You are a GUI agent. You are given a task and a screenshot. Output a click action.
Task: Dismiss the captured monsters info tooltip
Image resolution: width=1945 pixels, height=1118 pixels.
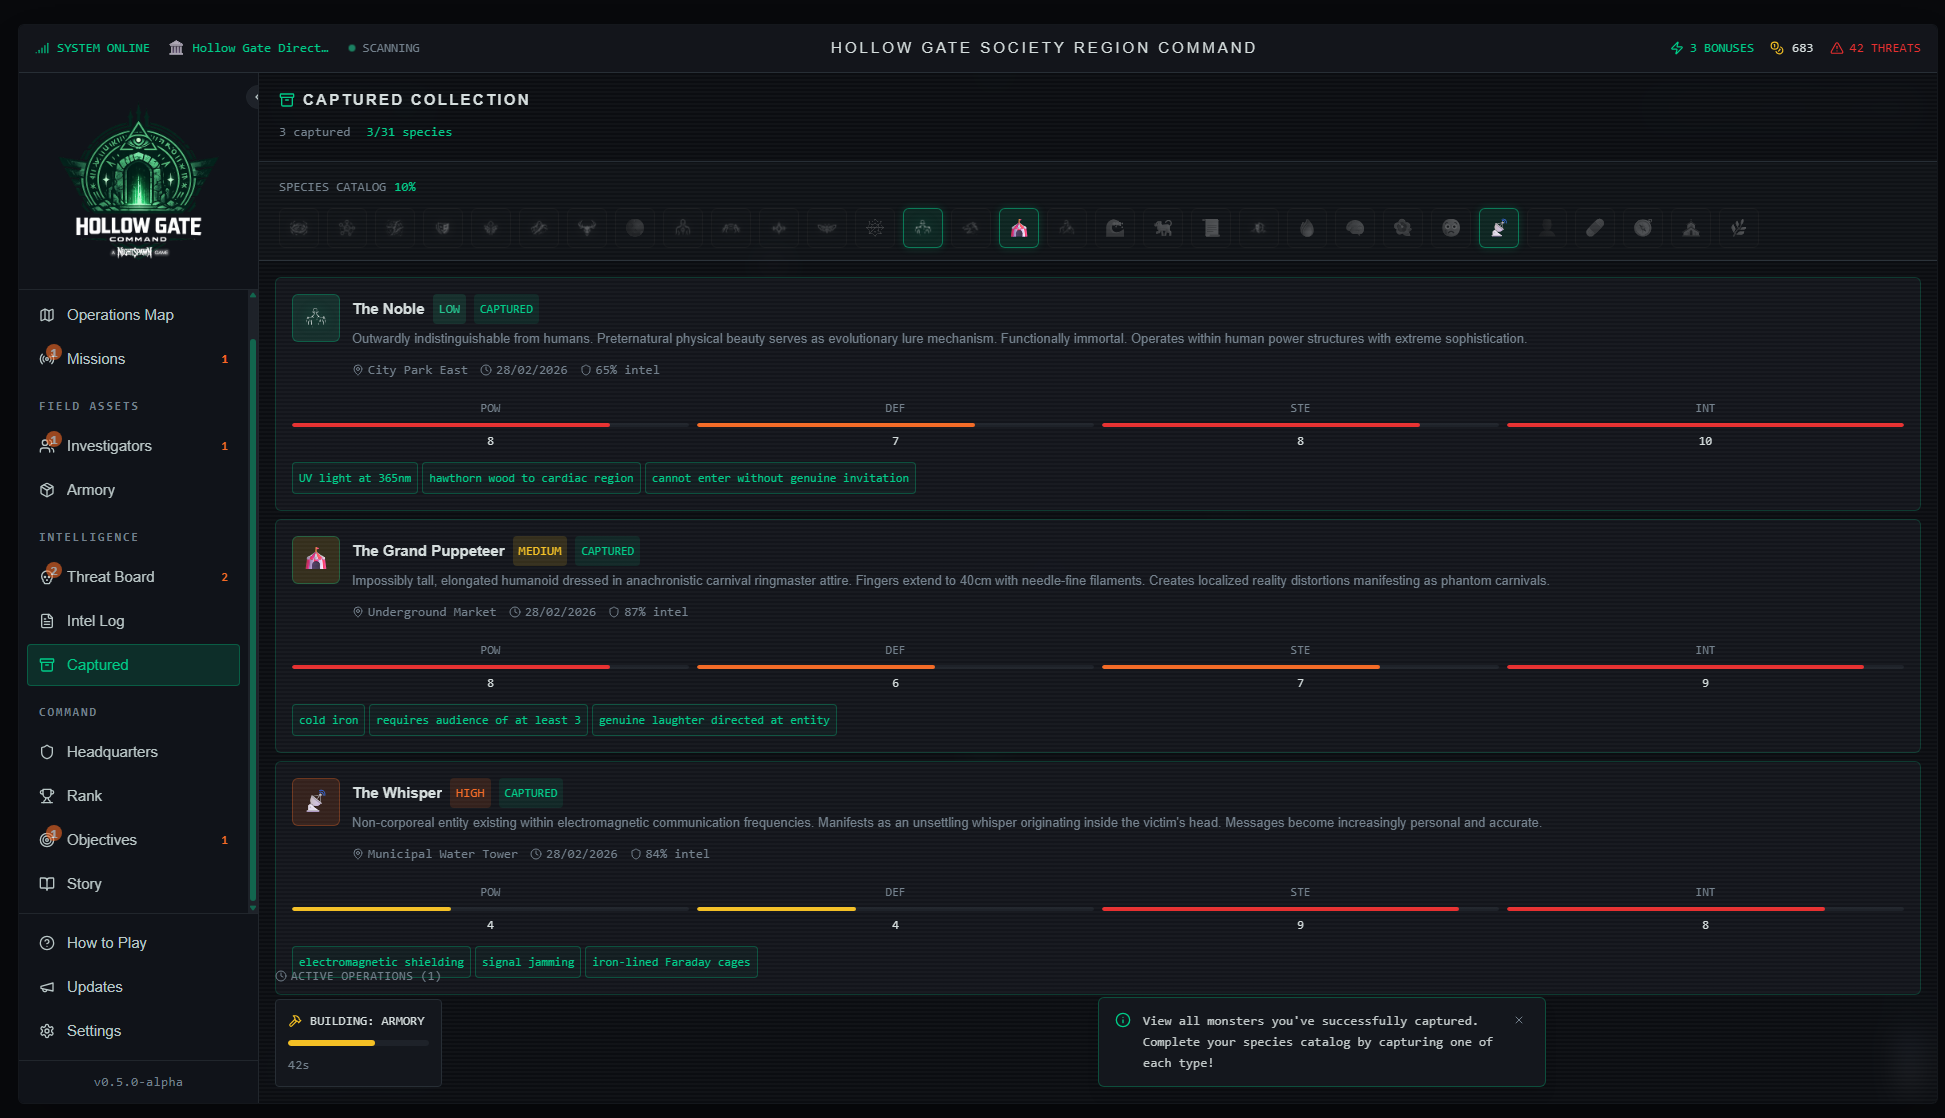pos(1519,1020)
